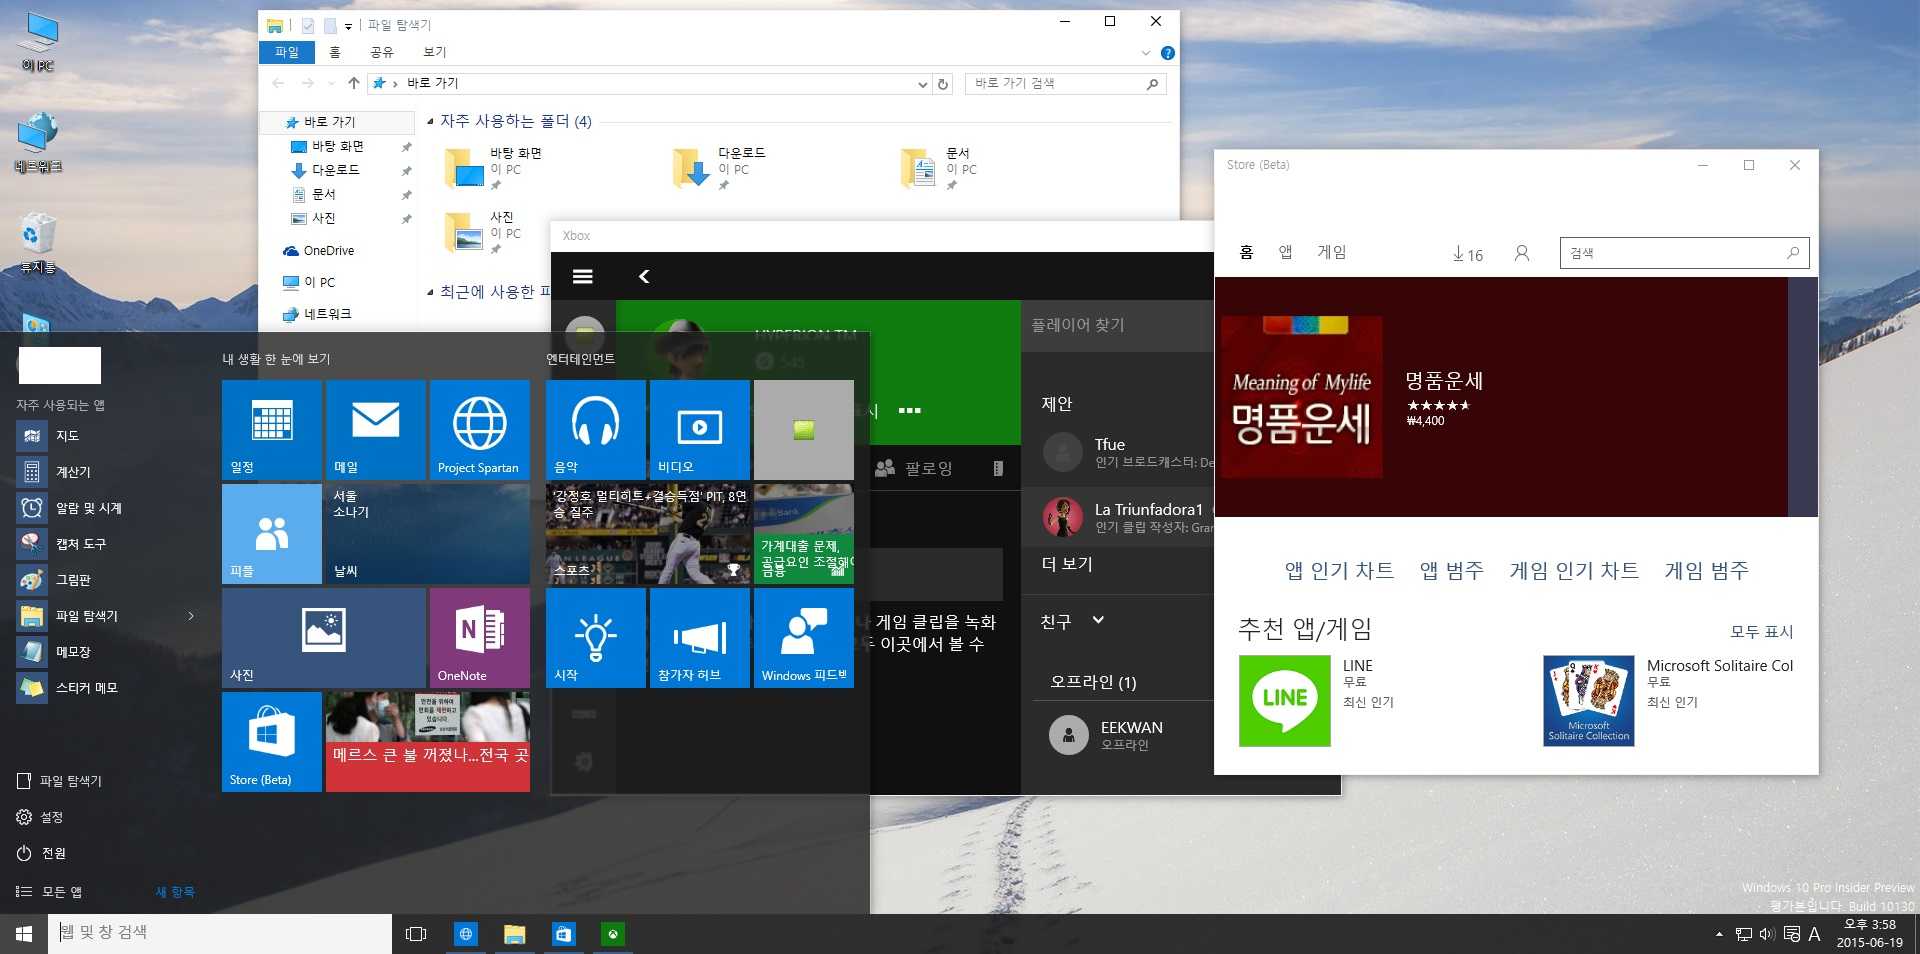The width and height of the screenshot is (1920, 954).
Task: Open 설정 settings in Start menu
Action: pos(40,818)
